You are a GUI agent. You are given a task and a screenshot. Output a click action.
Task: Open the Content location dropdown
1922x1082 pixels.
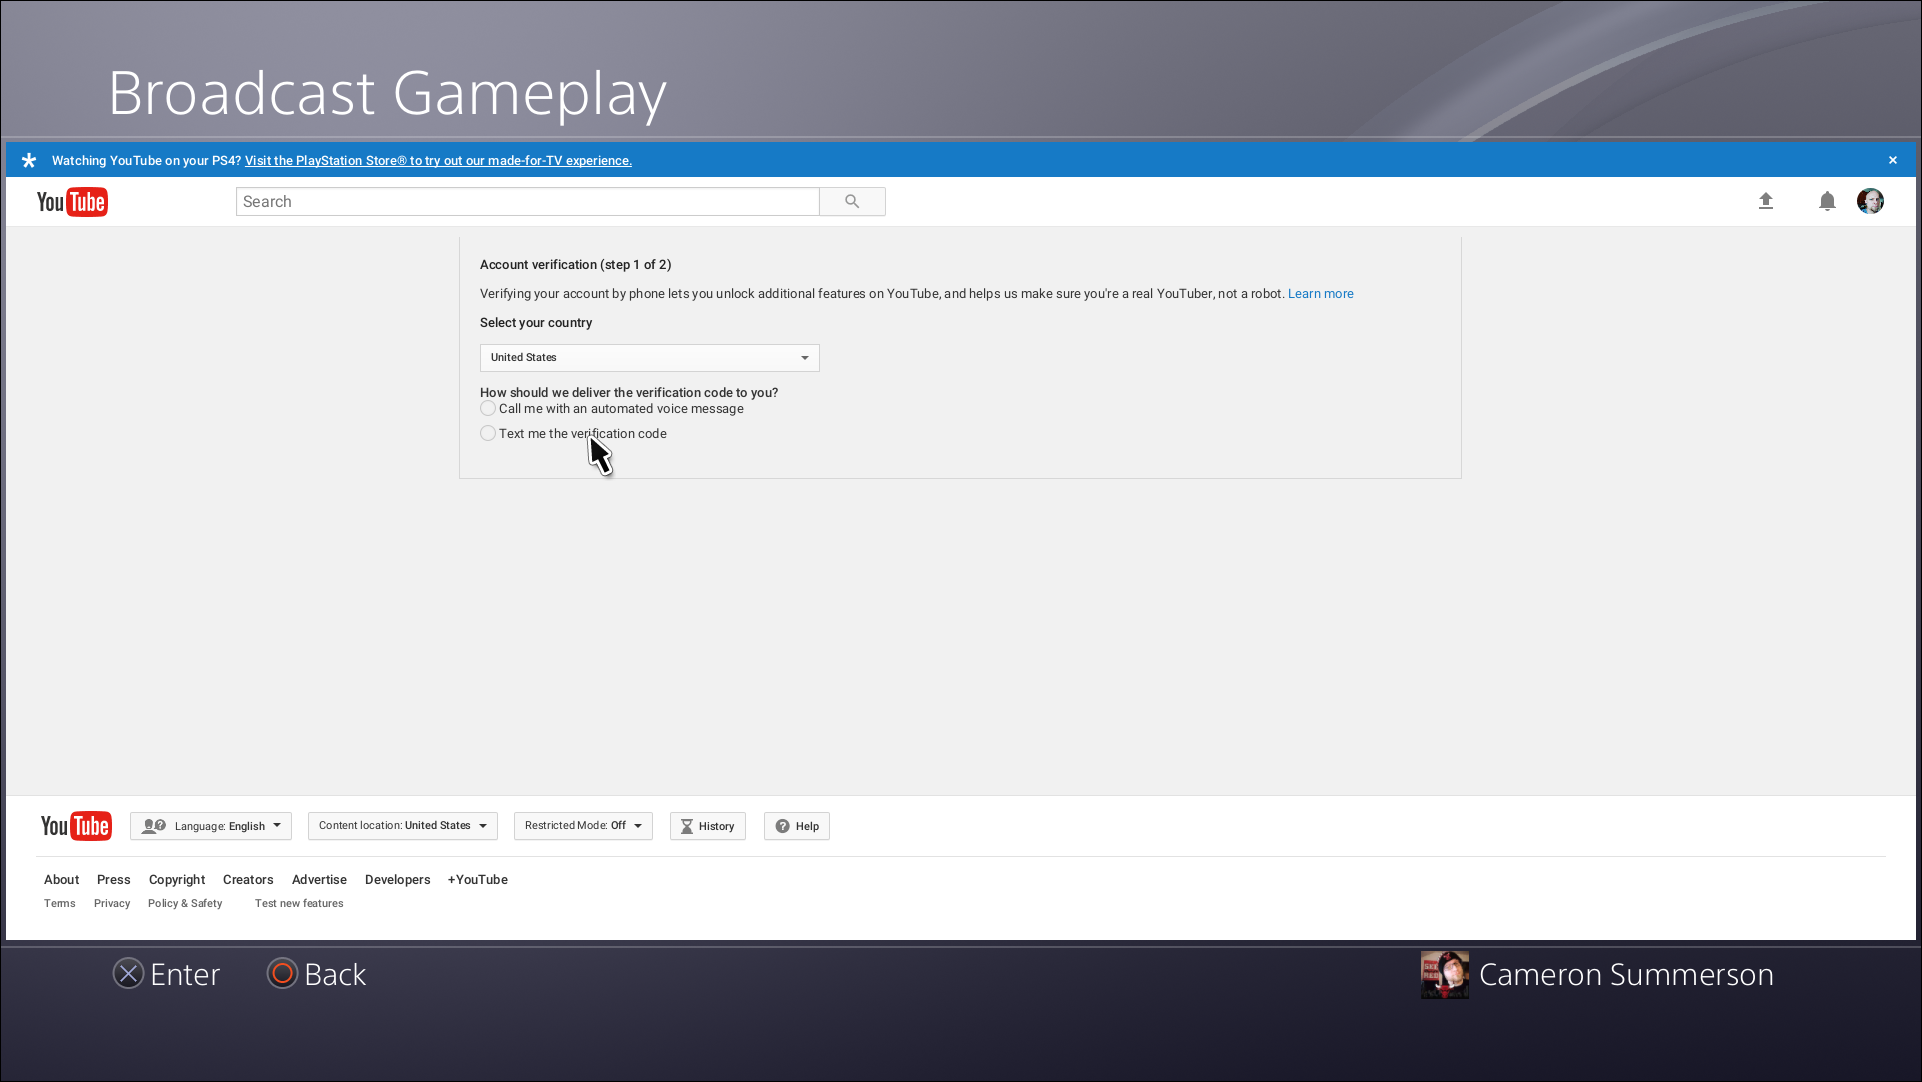403,826
